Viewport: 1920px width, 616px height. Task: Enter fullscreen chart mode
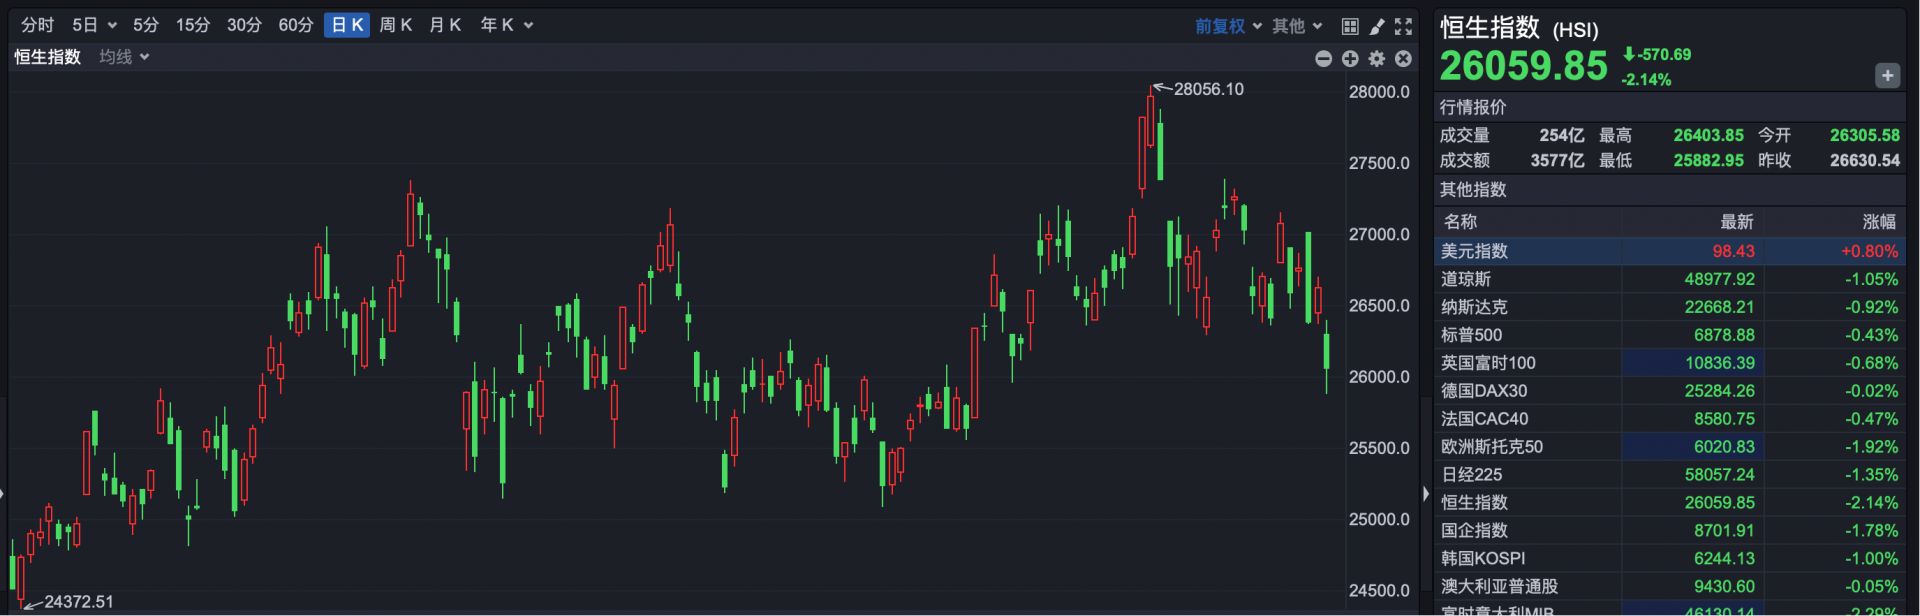(x=1404, y=26)
